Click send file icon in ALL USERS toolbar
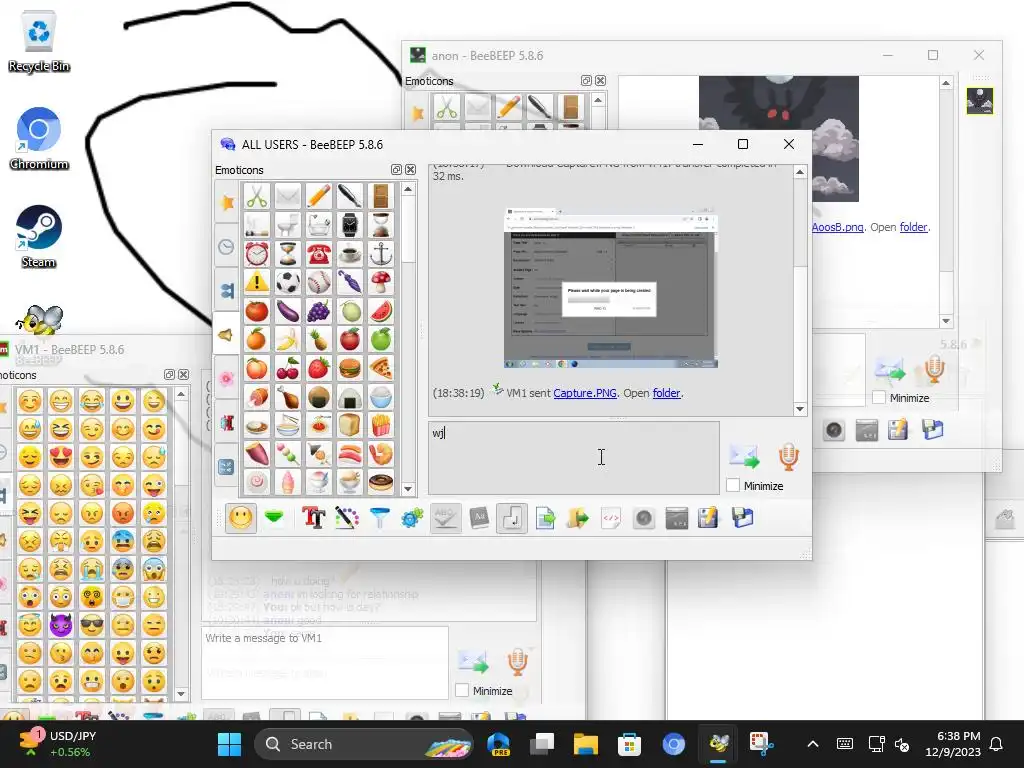Screen dimensions: 1024x768 click(545, 519)
